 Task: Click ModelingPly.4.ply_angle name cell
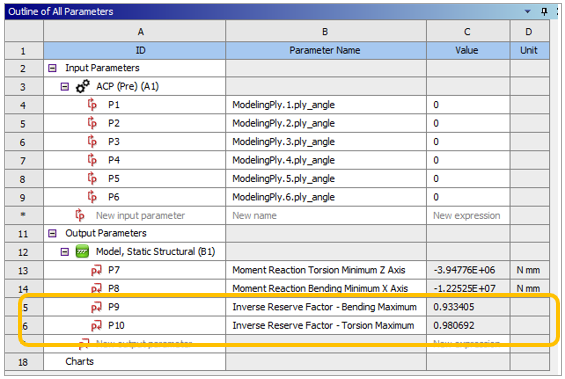click(x=326, y=160)
